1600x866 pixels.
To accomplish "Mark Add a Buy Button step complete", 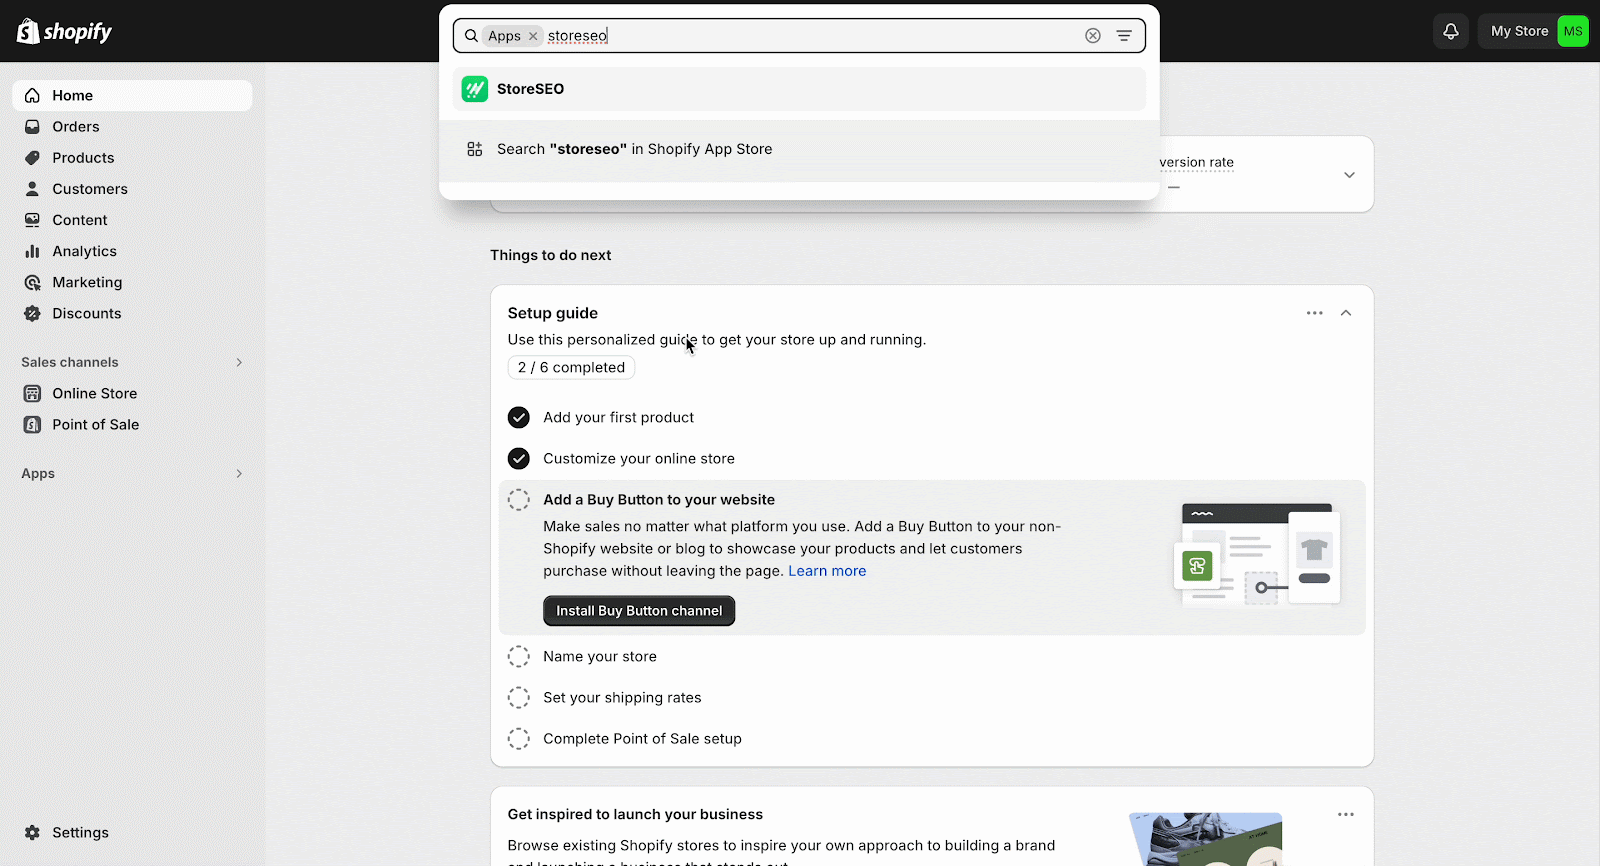I will point(519,500).
